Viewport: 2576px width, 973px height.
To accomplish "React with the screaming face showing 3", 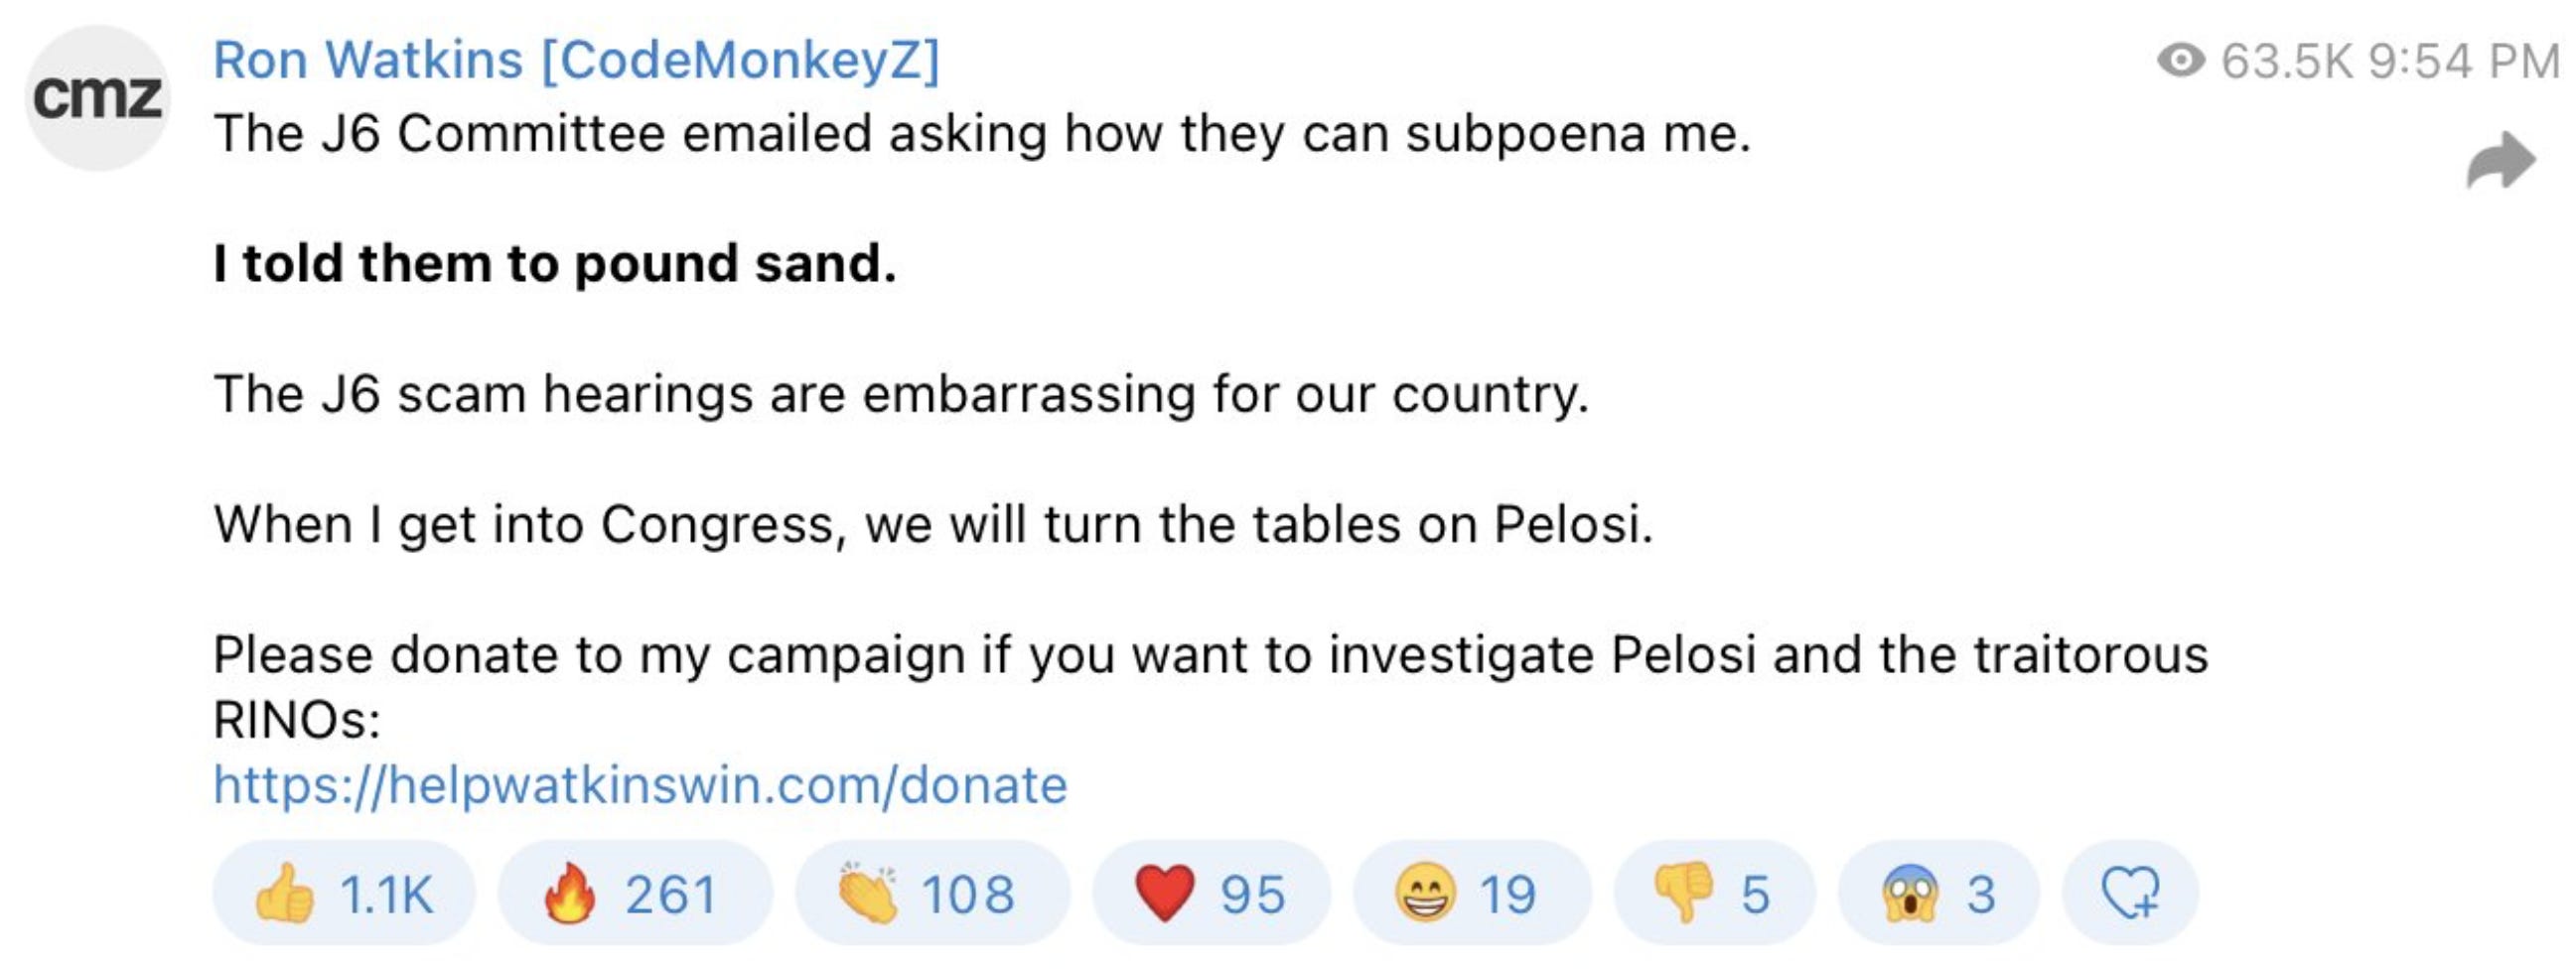I will click(x=1937, y=893).
